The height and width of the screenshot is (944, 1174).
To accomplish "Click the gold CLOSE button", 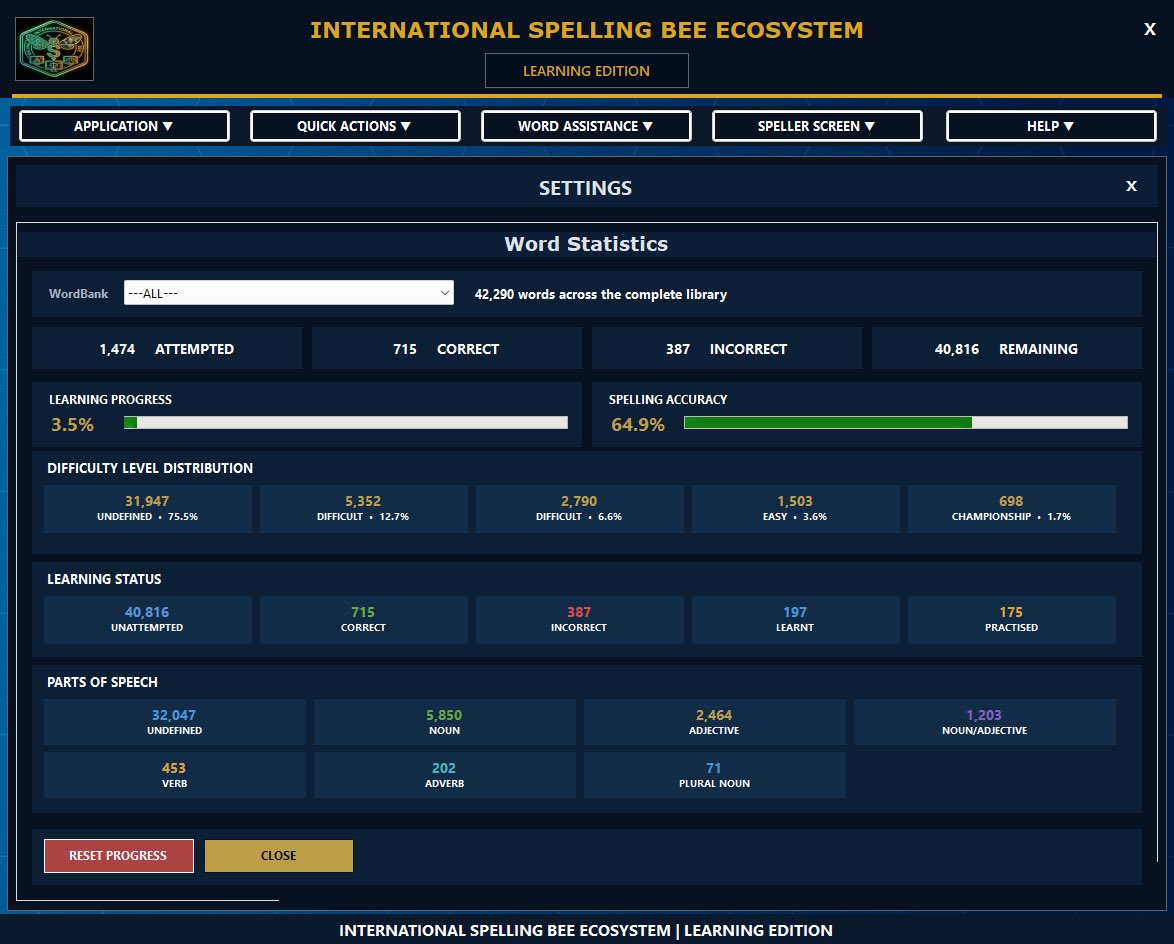I will point(279,856).
